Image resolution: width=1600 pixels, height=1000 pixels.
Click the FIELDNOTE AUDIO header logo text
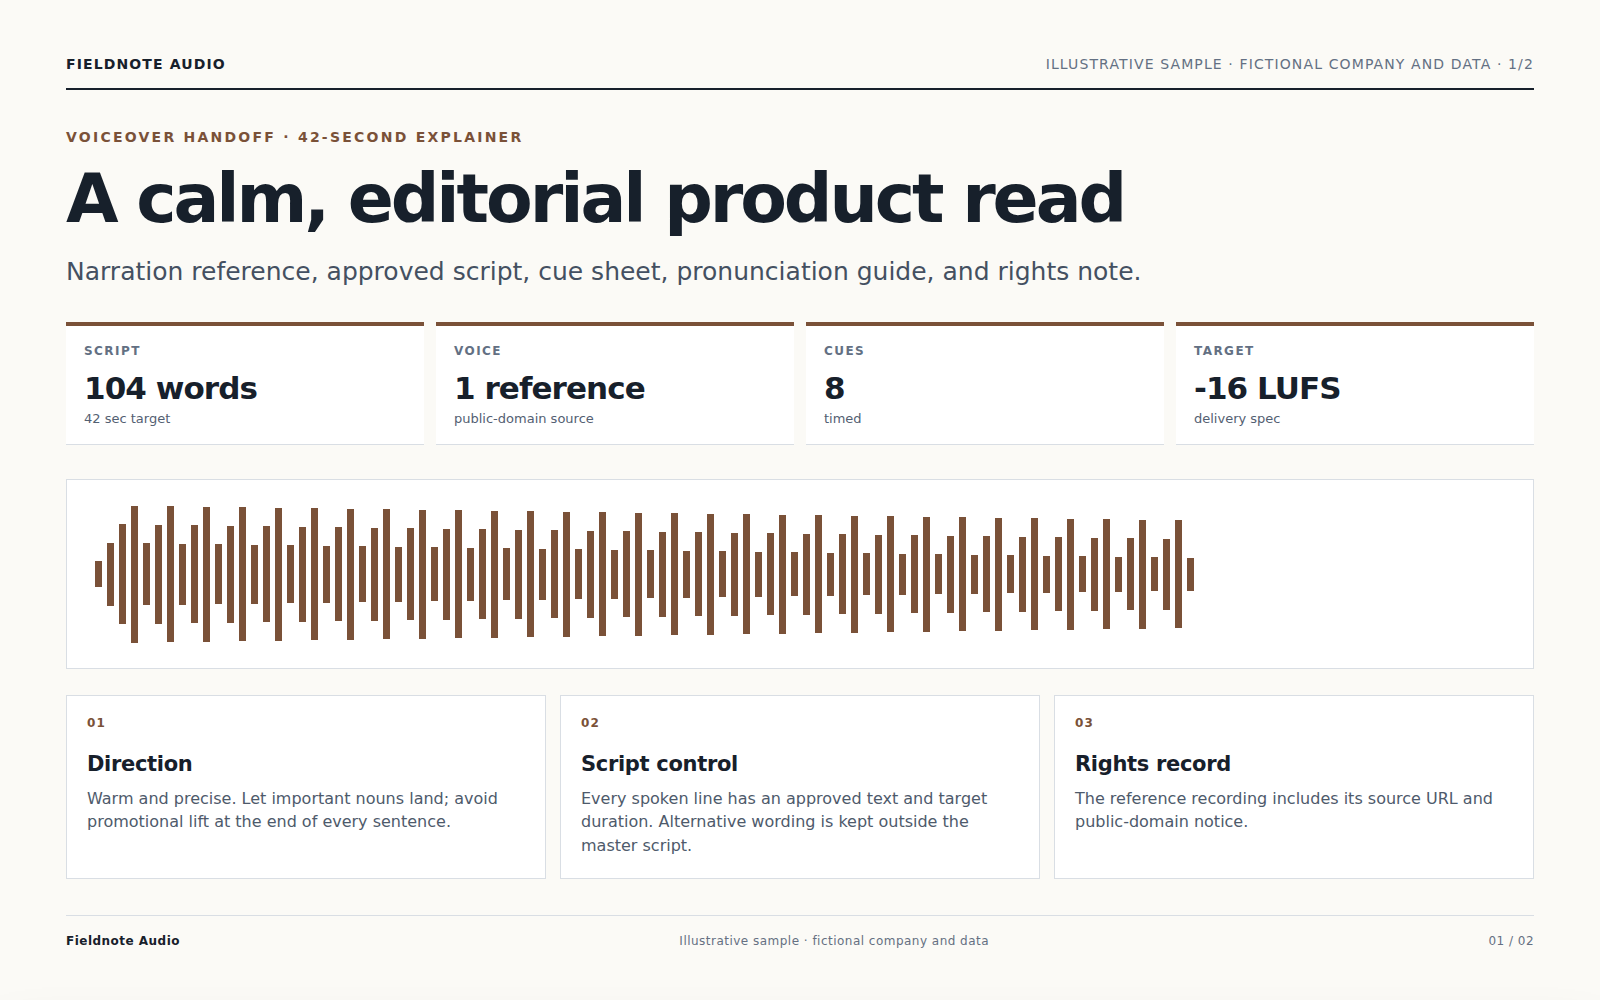tap(146, 64)
